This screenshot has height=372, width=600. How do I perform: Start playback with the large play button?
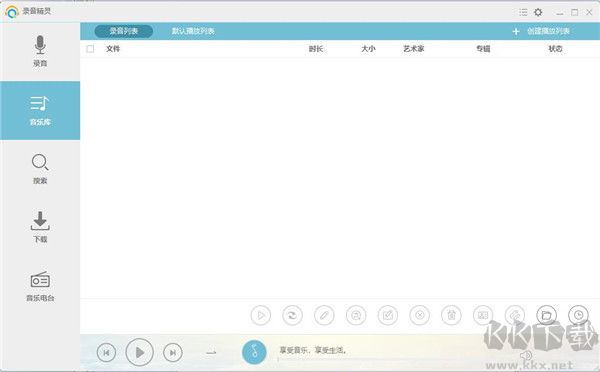pyautogui.click(x=139, y=352)
